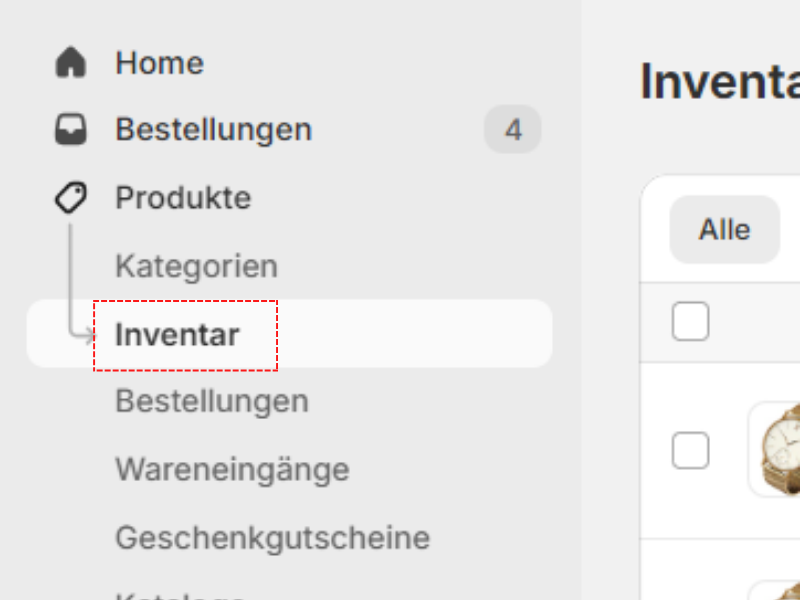Click the inbox icon beside the order count badge

point(70,129)
